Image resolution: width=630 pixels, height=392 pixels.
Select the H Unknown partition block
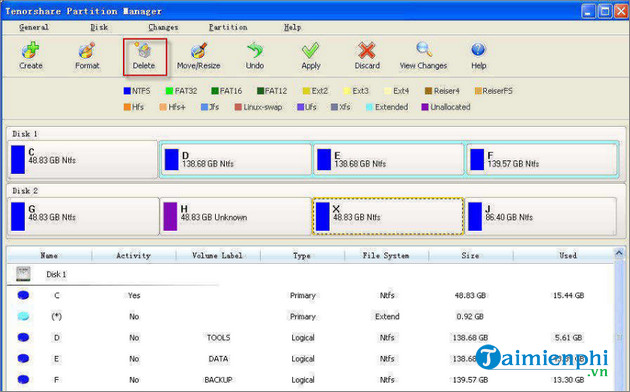pos(236,216)
